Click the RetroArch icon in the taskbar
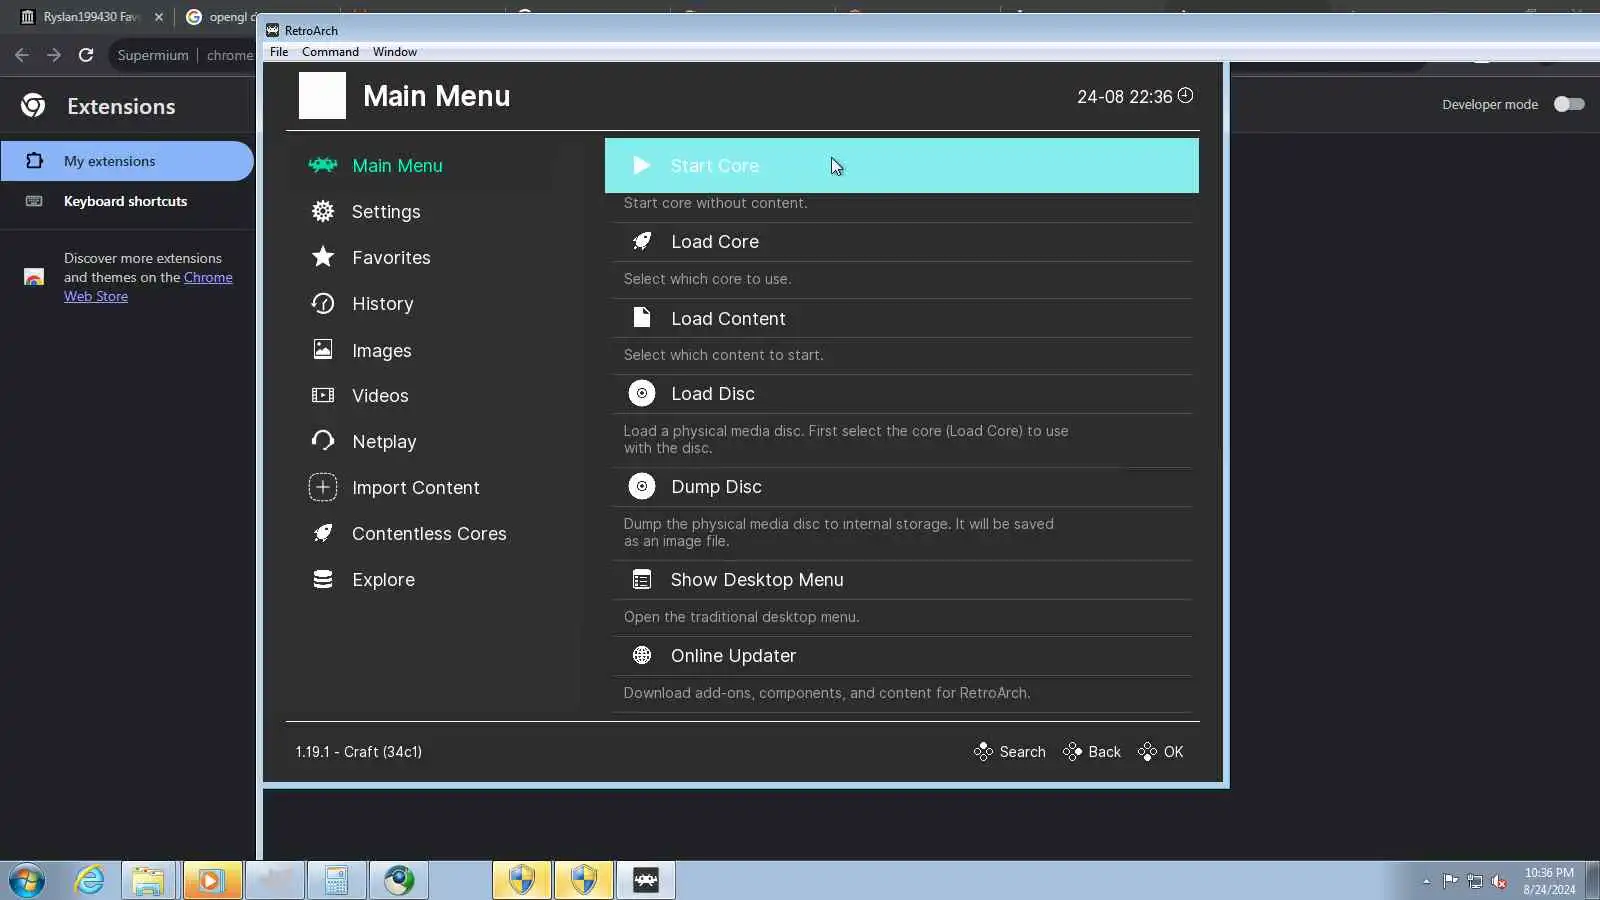 (x=646, y=880)
